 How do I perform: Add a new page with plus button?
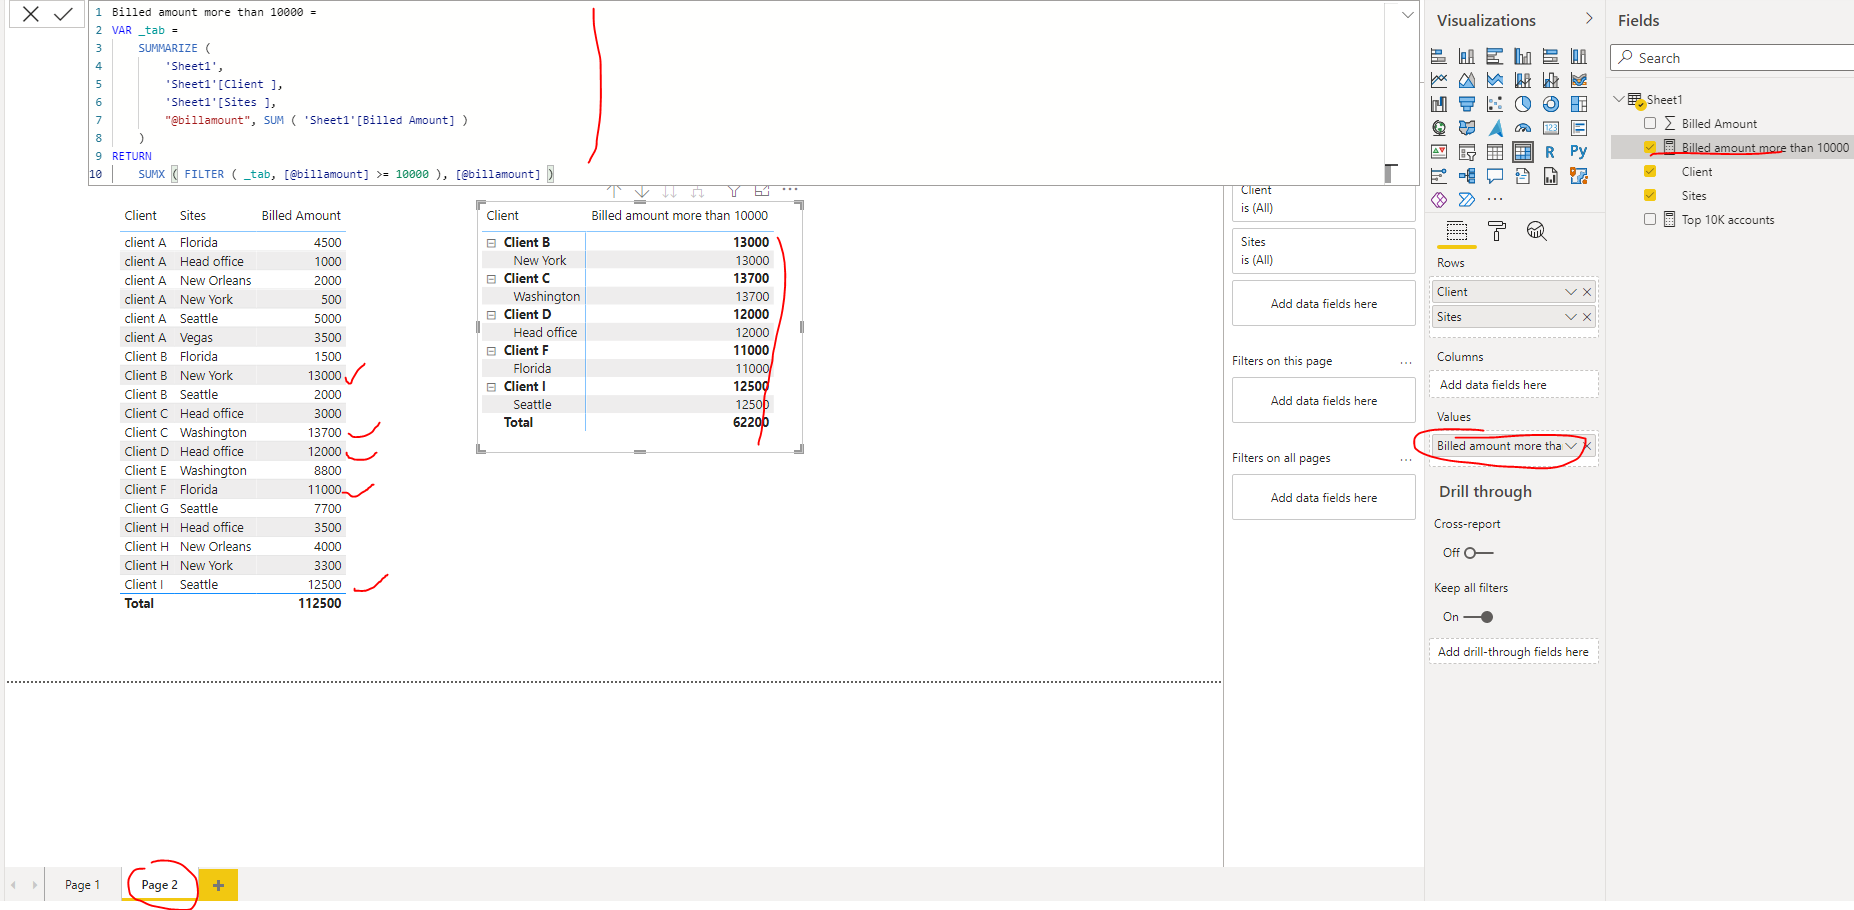pos(218,885)
